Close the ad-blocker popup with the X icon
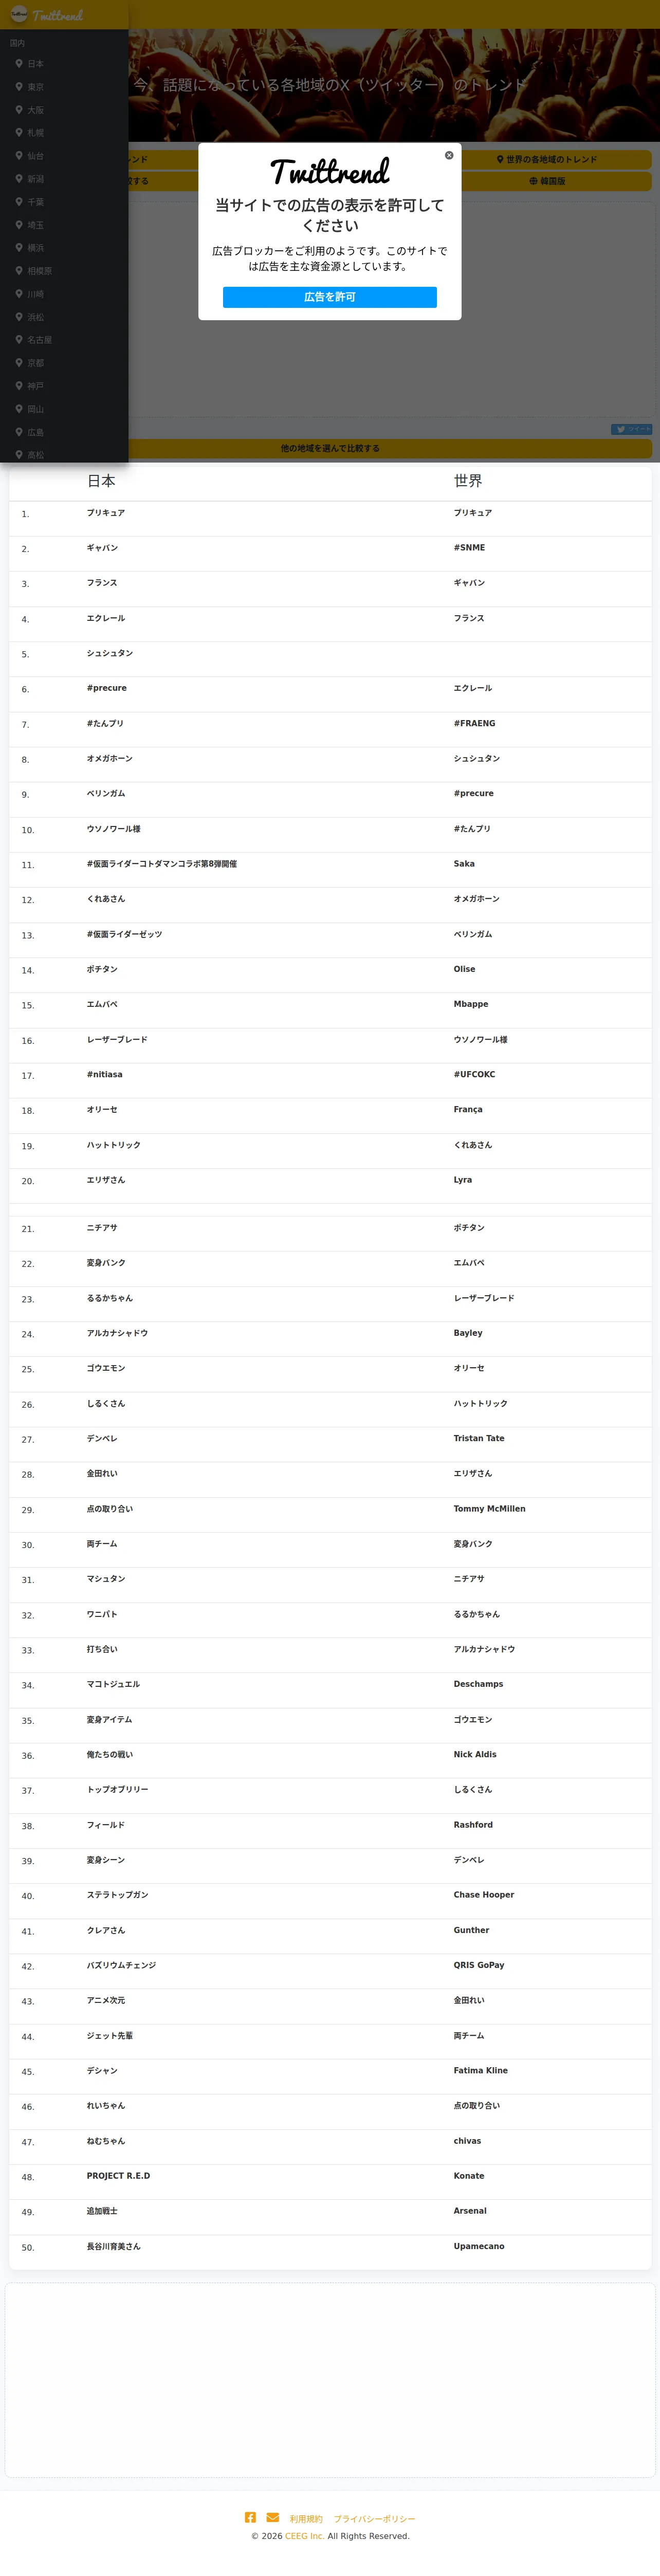 pos(449,155)
